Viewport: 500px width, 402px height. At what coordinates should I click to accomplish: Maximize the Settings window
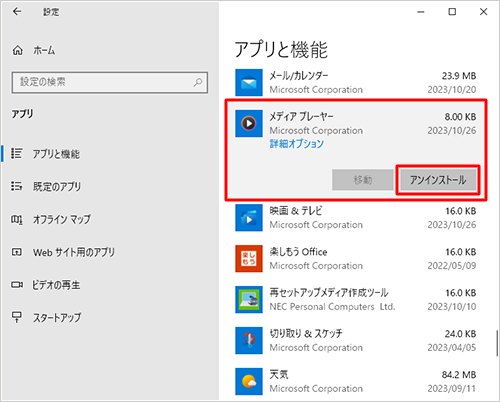click(452, 12)
